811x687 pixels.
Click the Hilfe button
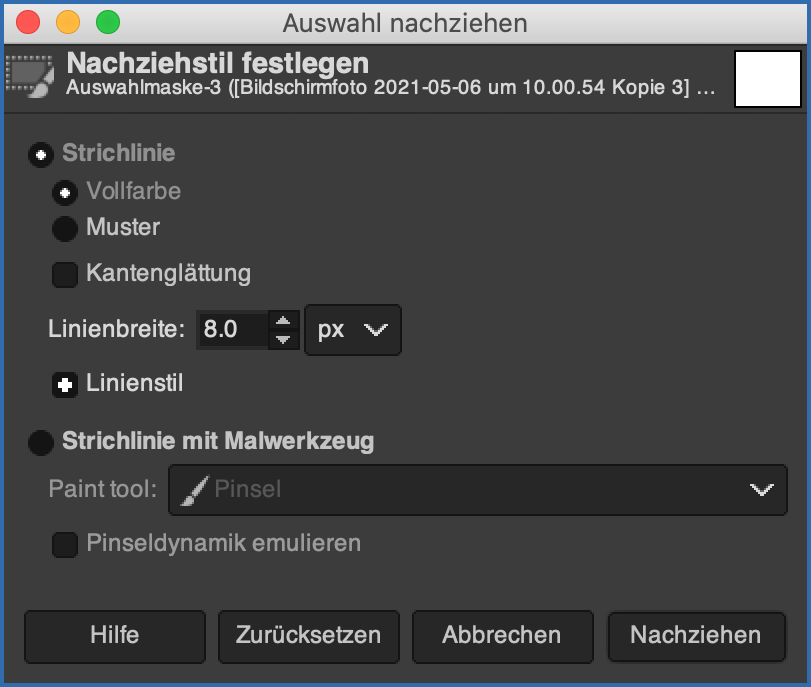(114, 636)
